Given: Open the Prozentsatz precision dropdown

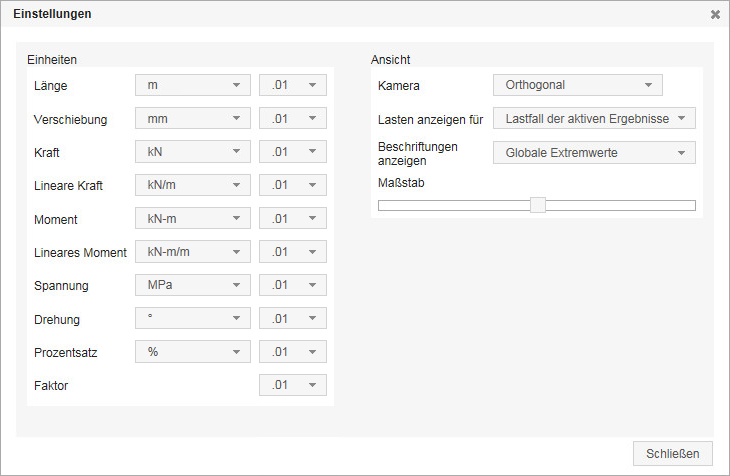Looking at the screenshot, I should pyautogui.click(x=293, y=352).
